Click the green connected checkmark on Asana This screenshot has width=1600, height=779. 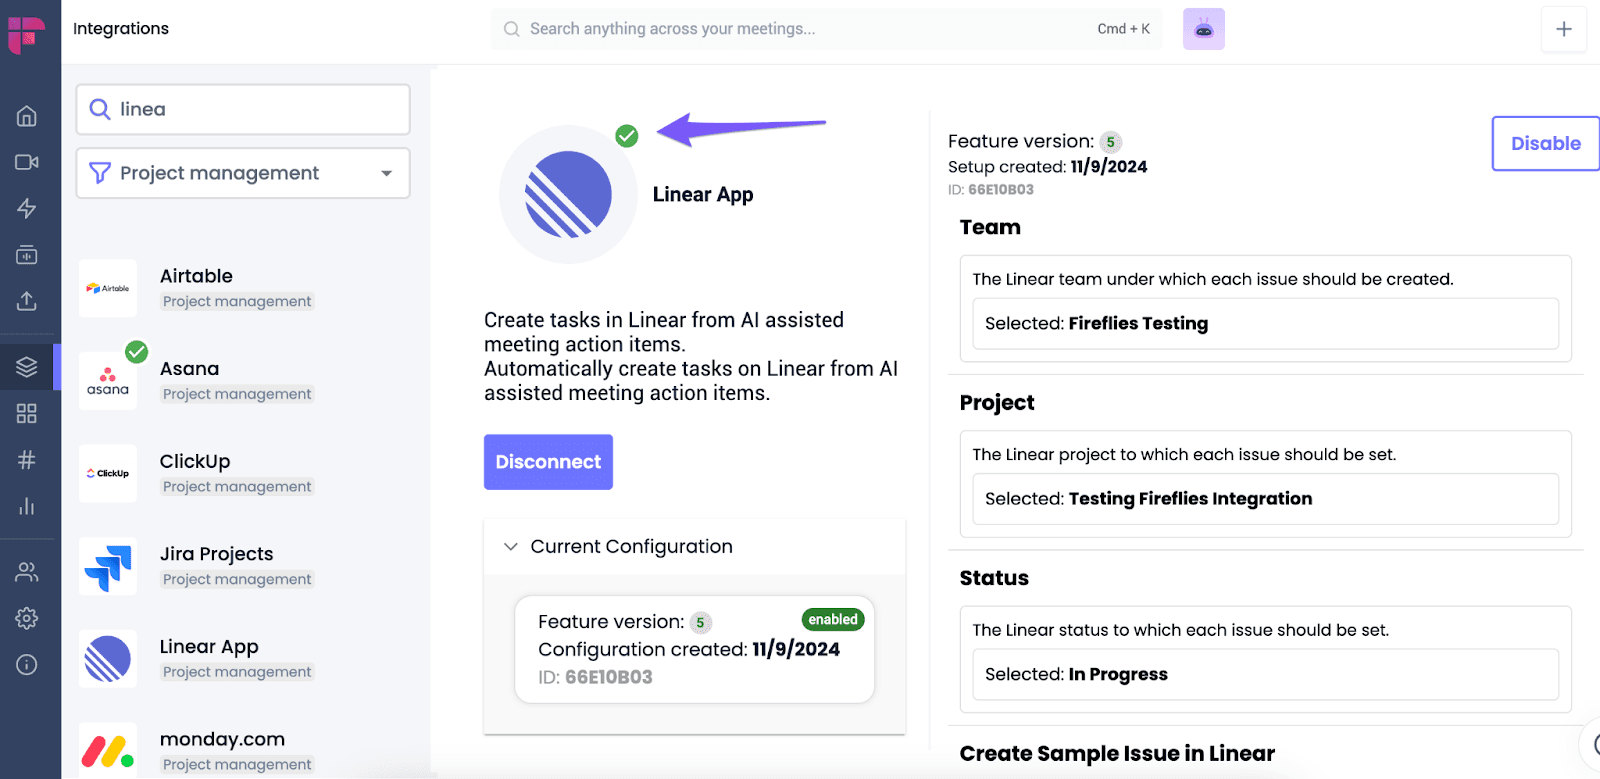137,352
